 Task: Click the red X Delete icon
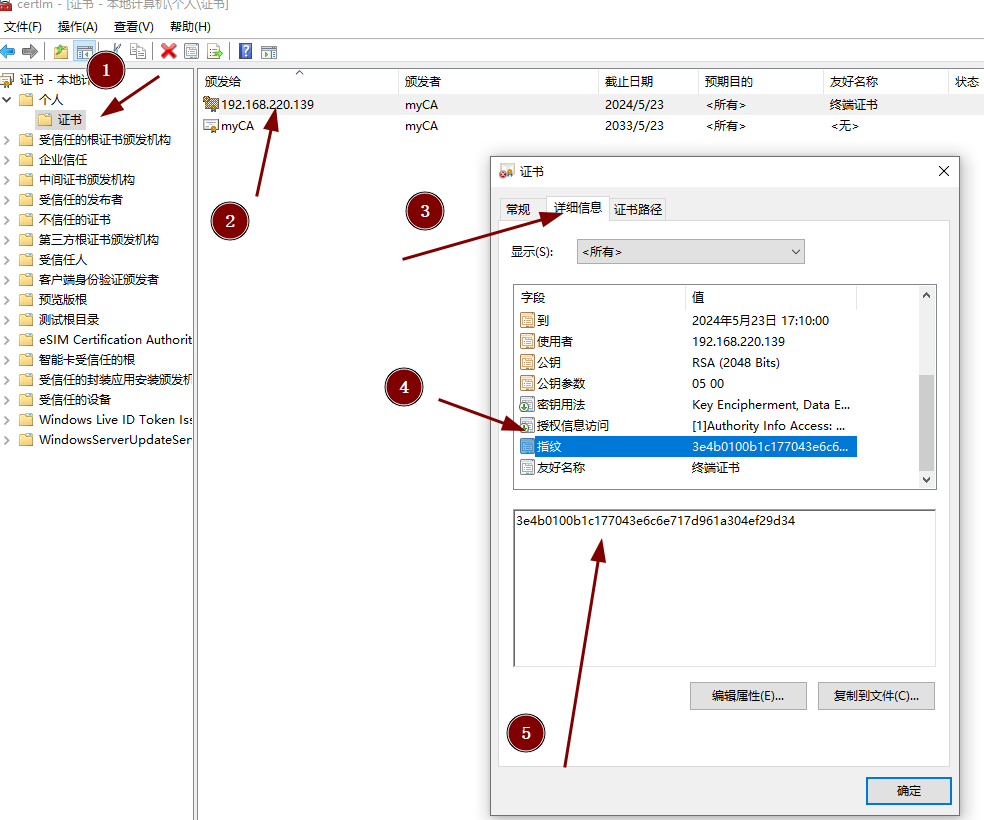click(168, 51)
